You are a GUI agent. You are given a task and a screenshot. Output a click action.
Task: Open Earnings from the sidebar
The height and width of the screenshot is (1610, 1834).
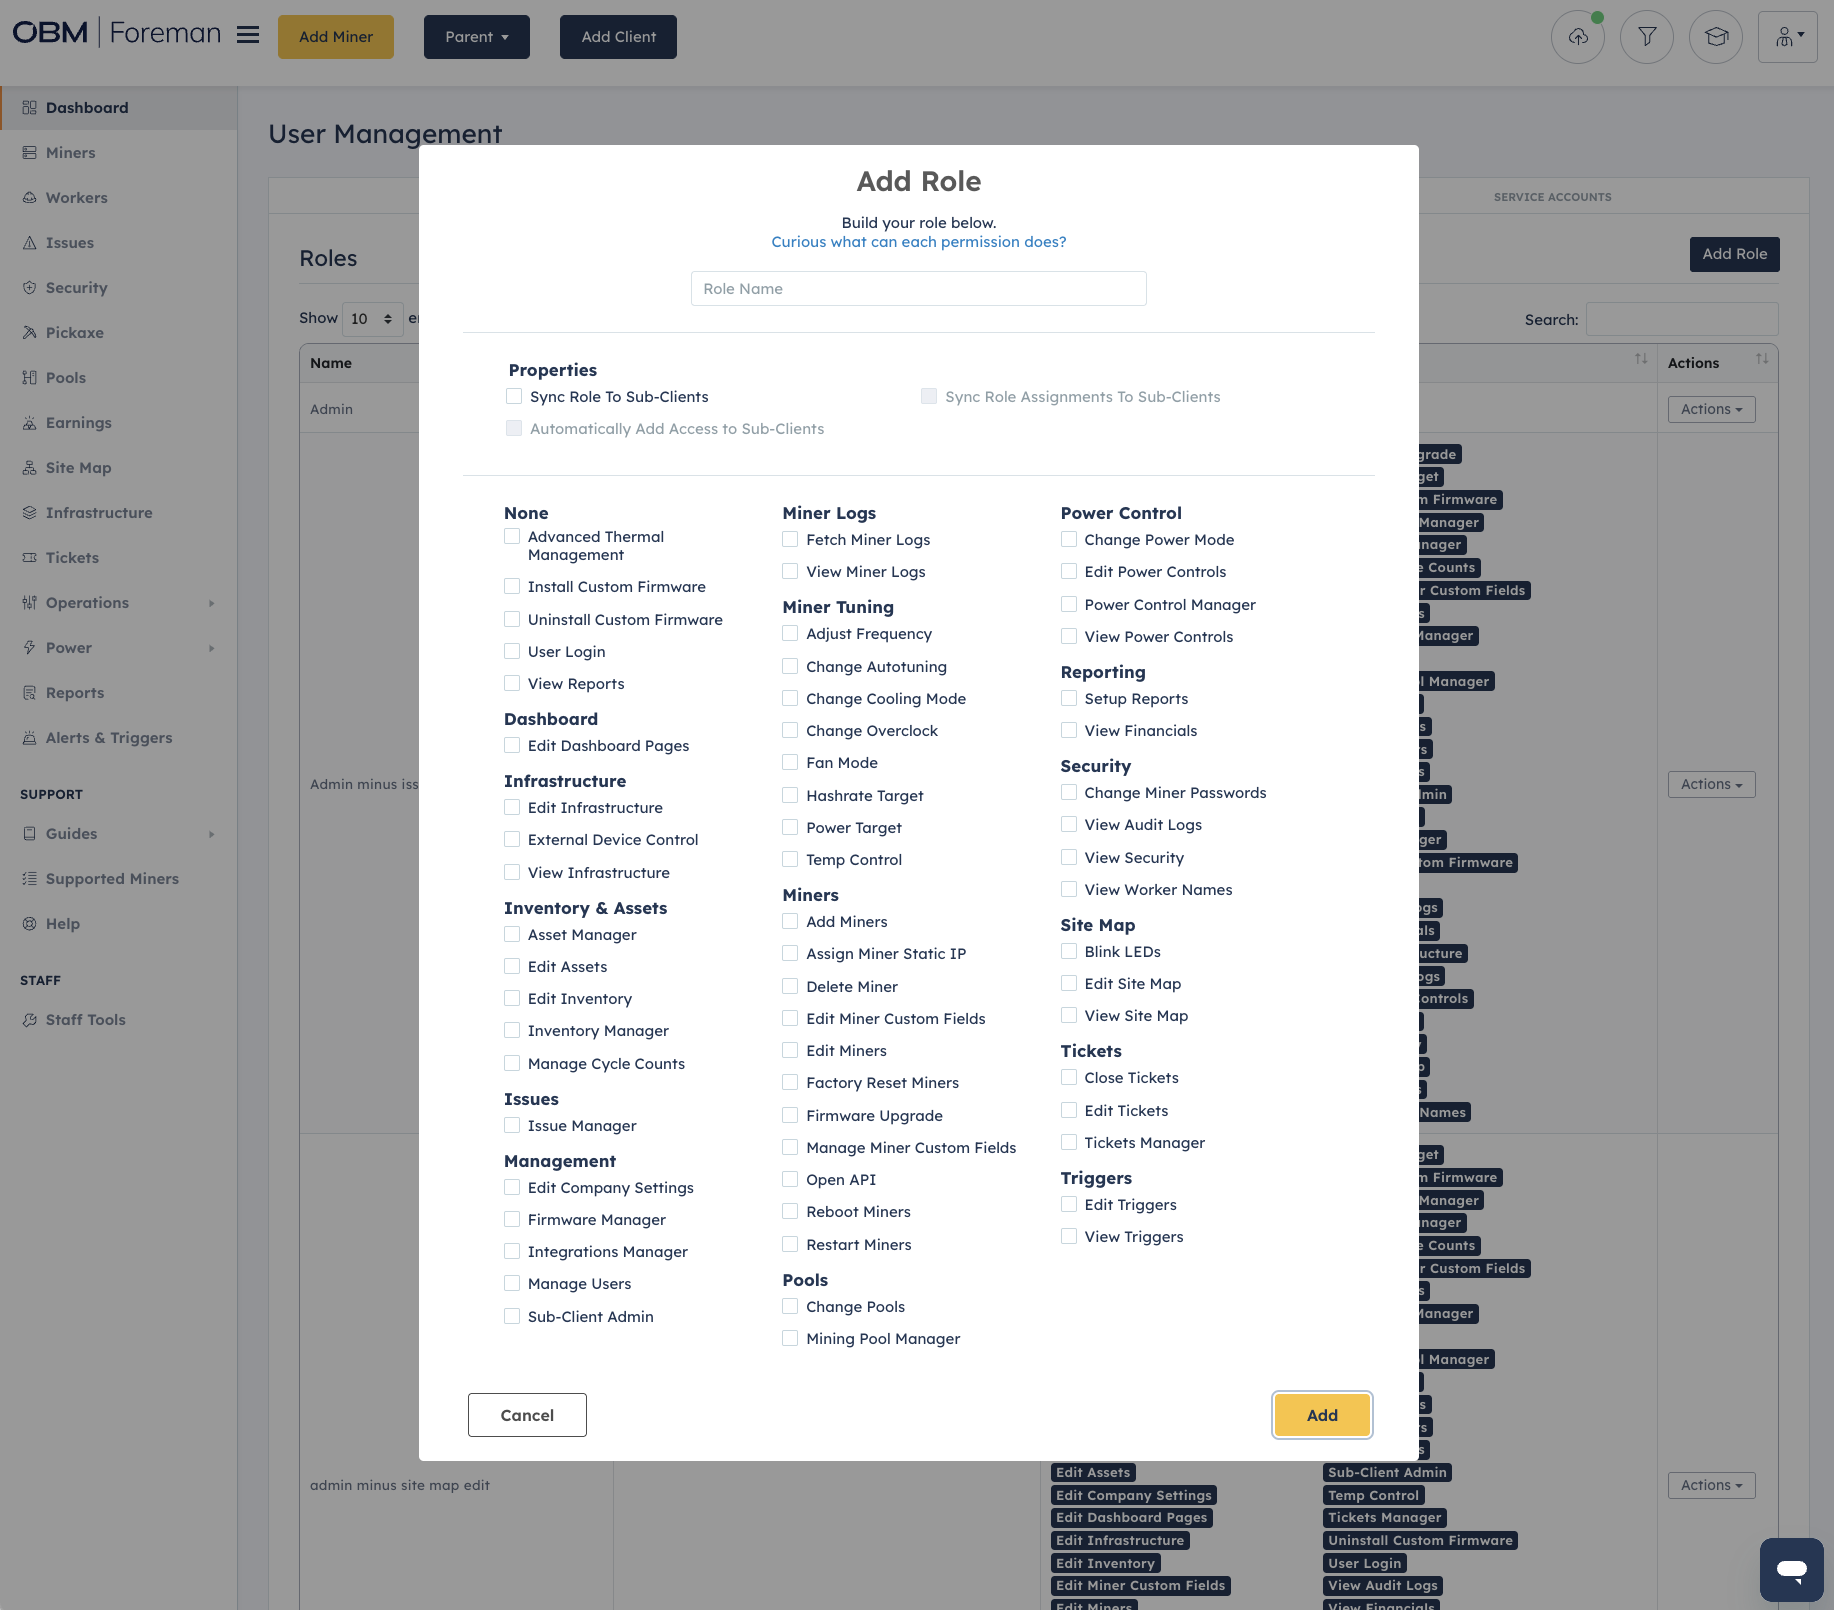[78, 423]
